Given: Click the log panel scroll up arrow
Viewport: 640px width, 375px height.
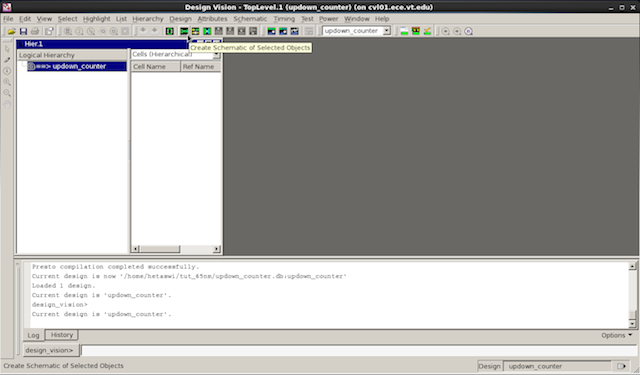Looking at the screenshot, I should click(632, 266).
